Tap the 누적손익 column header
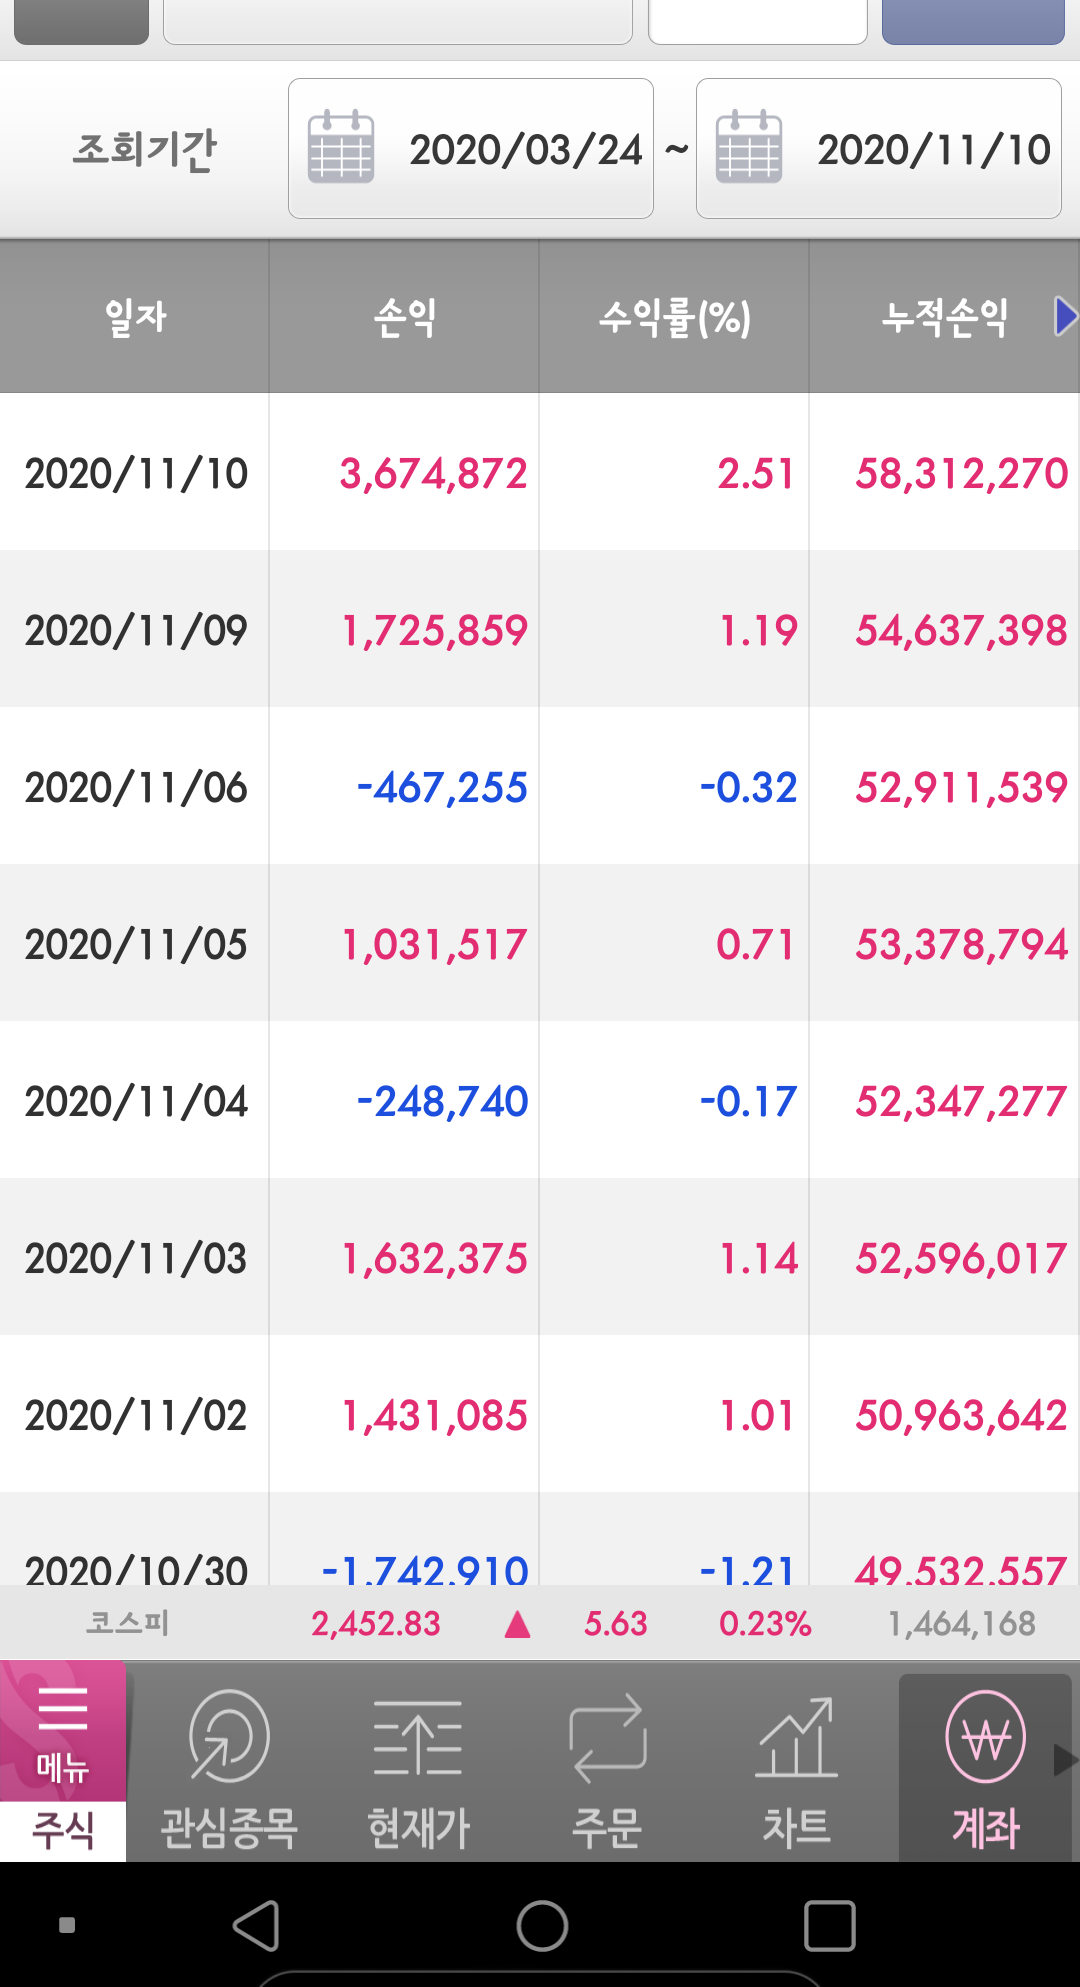 tap(944, 317)
